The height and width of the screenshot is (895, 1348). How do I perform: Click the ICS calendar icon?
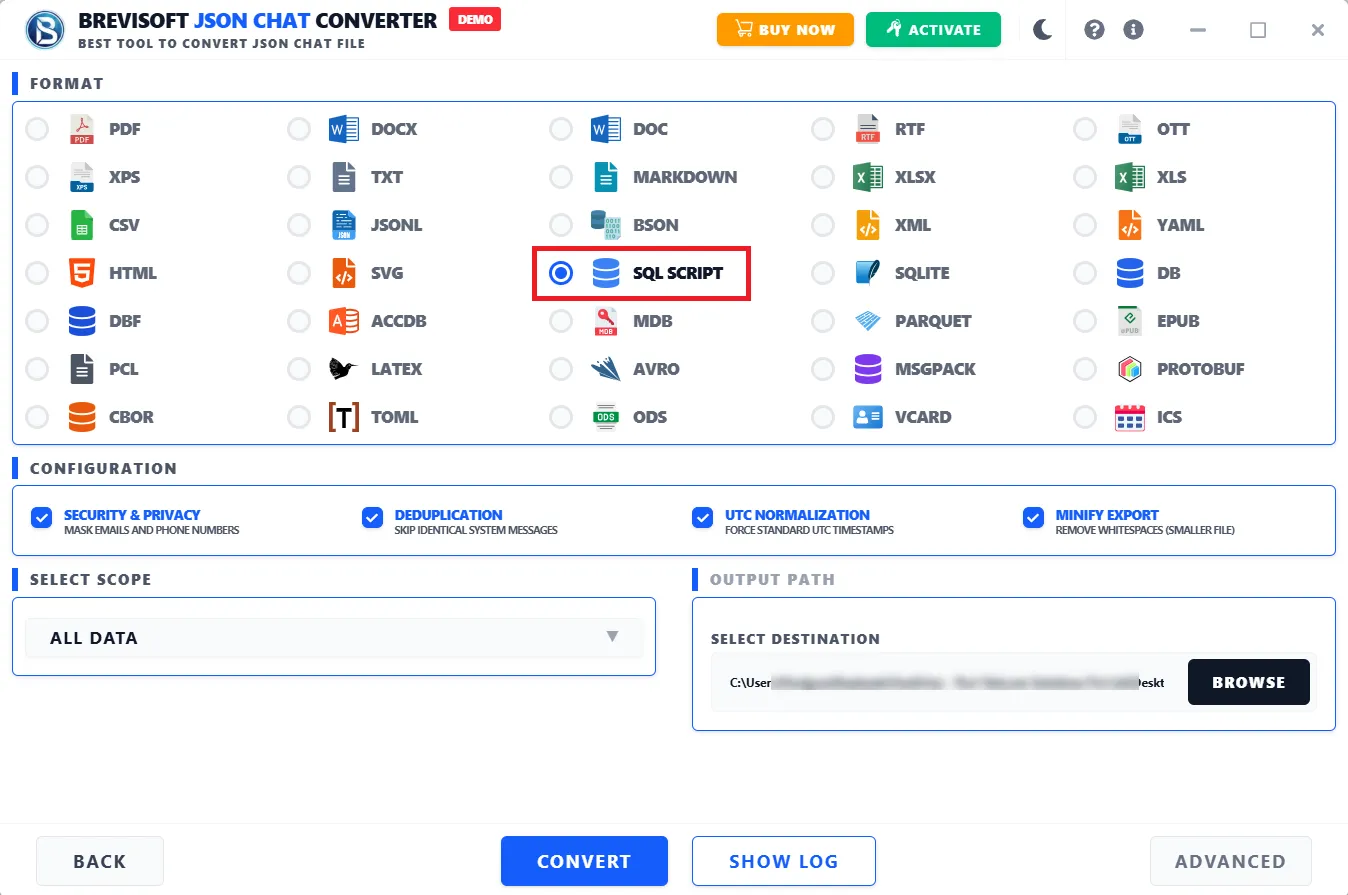1130,417
